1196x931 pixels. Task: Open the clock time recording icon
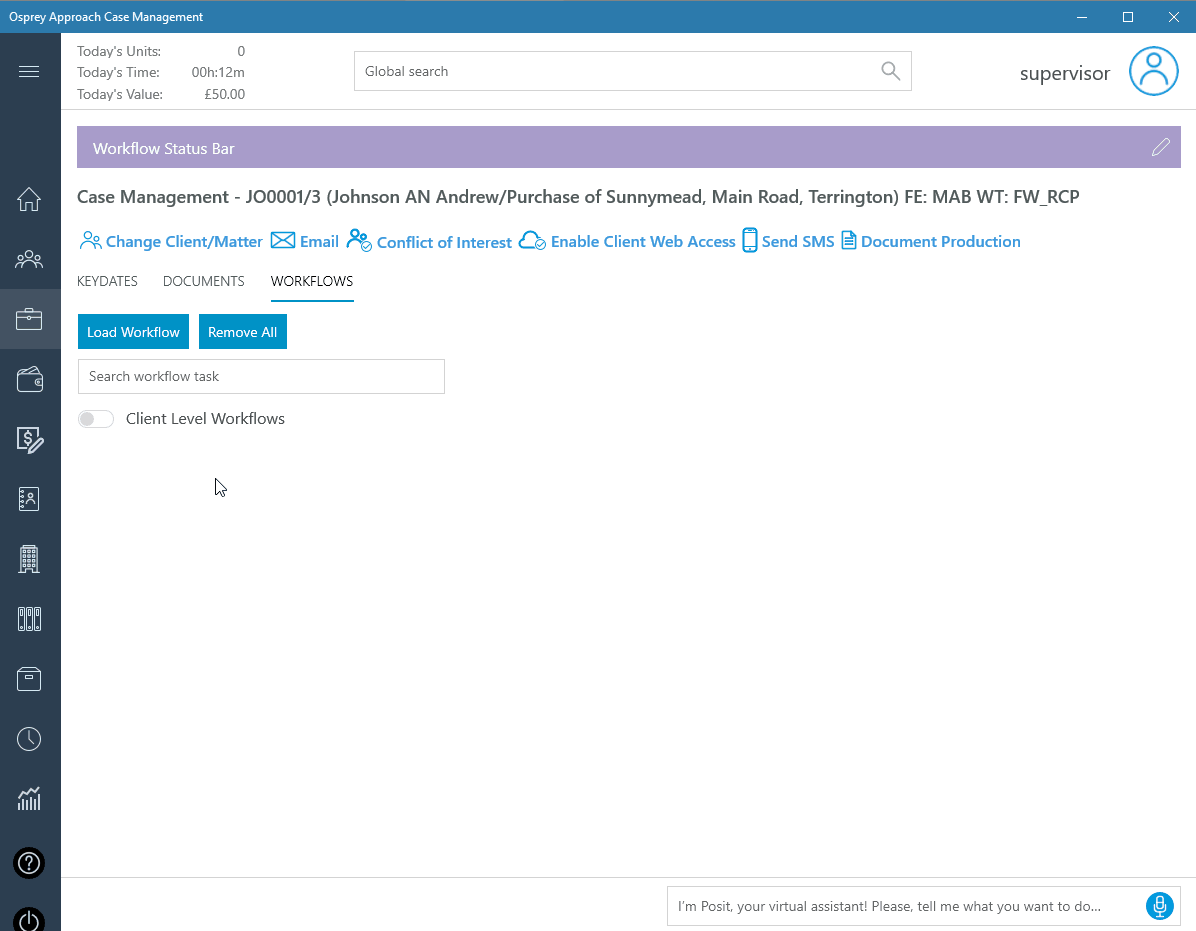[29, 738]
